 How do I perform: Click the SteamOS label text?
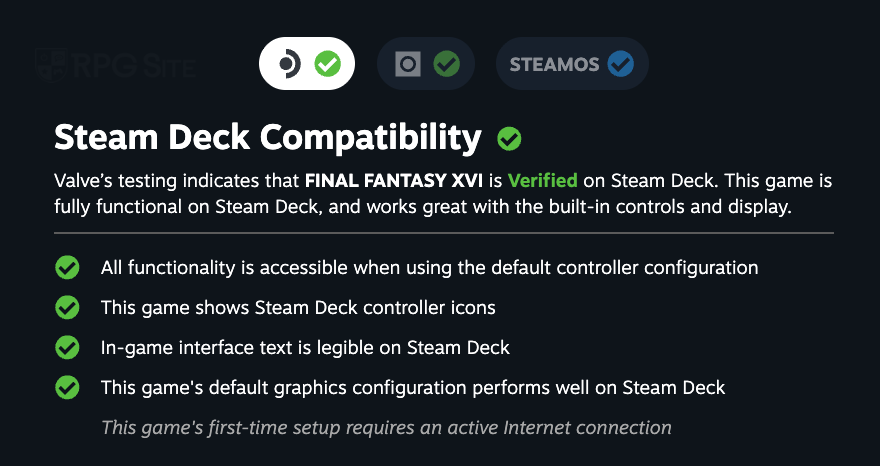click(x=554, y=65)
